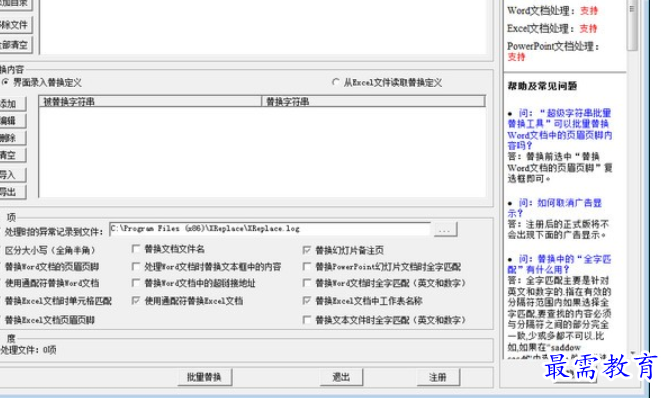Viewport: 666px width, 398px height.
Task: Click the 注册 button
Action: coord(438,377)
